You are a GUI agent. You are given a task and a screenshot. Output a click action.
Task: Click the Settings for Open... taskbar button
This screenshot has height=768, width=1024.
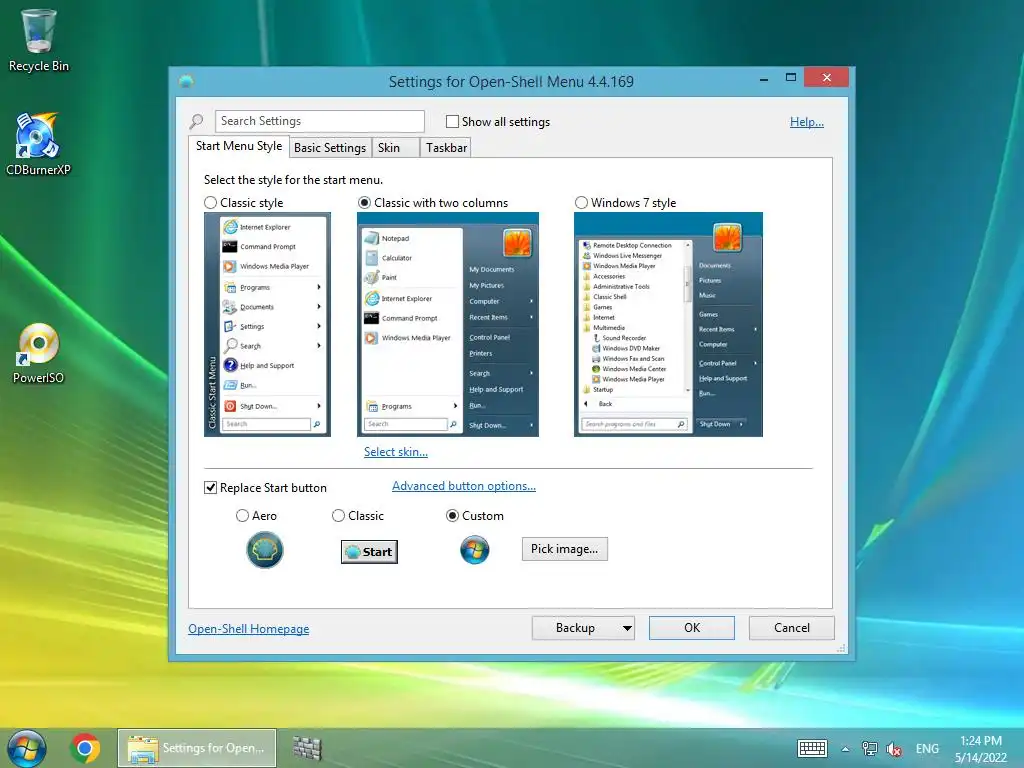pyautogui.click(x=197, y=748)
